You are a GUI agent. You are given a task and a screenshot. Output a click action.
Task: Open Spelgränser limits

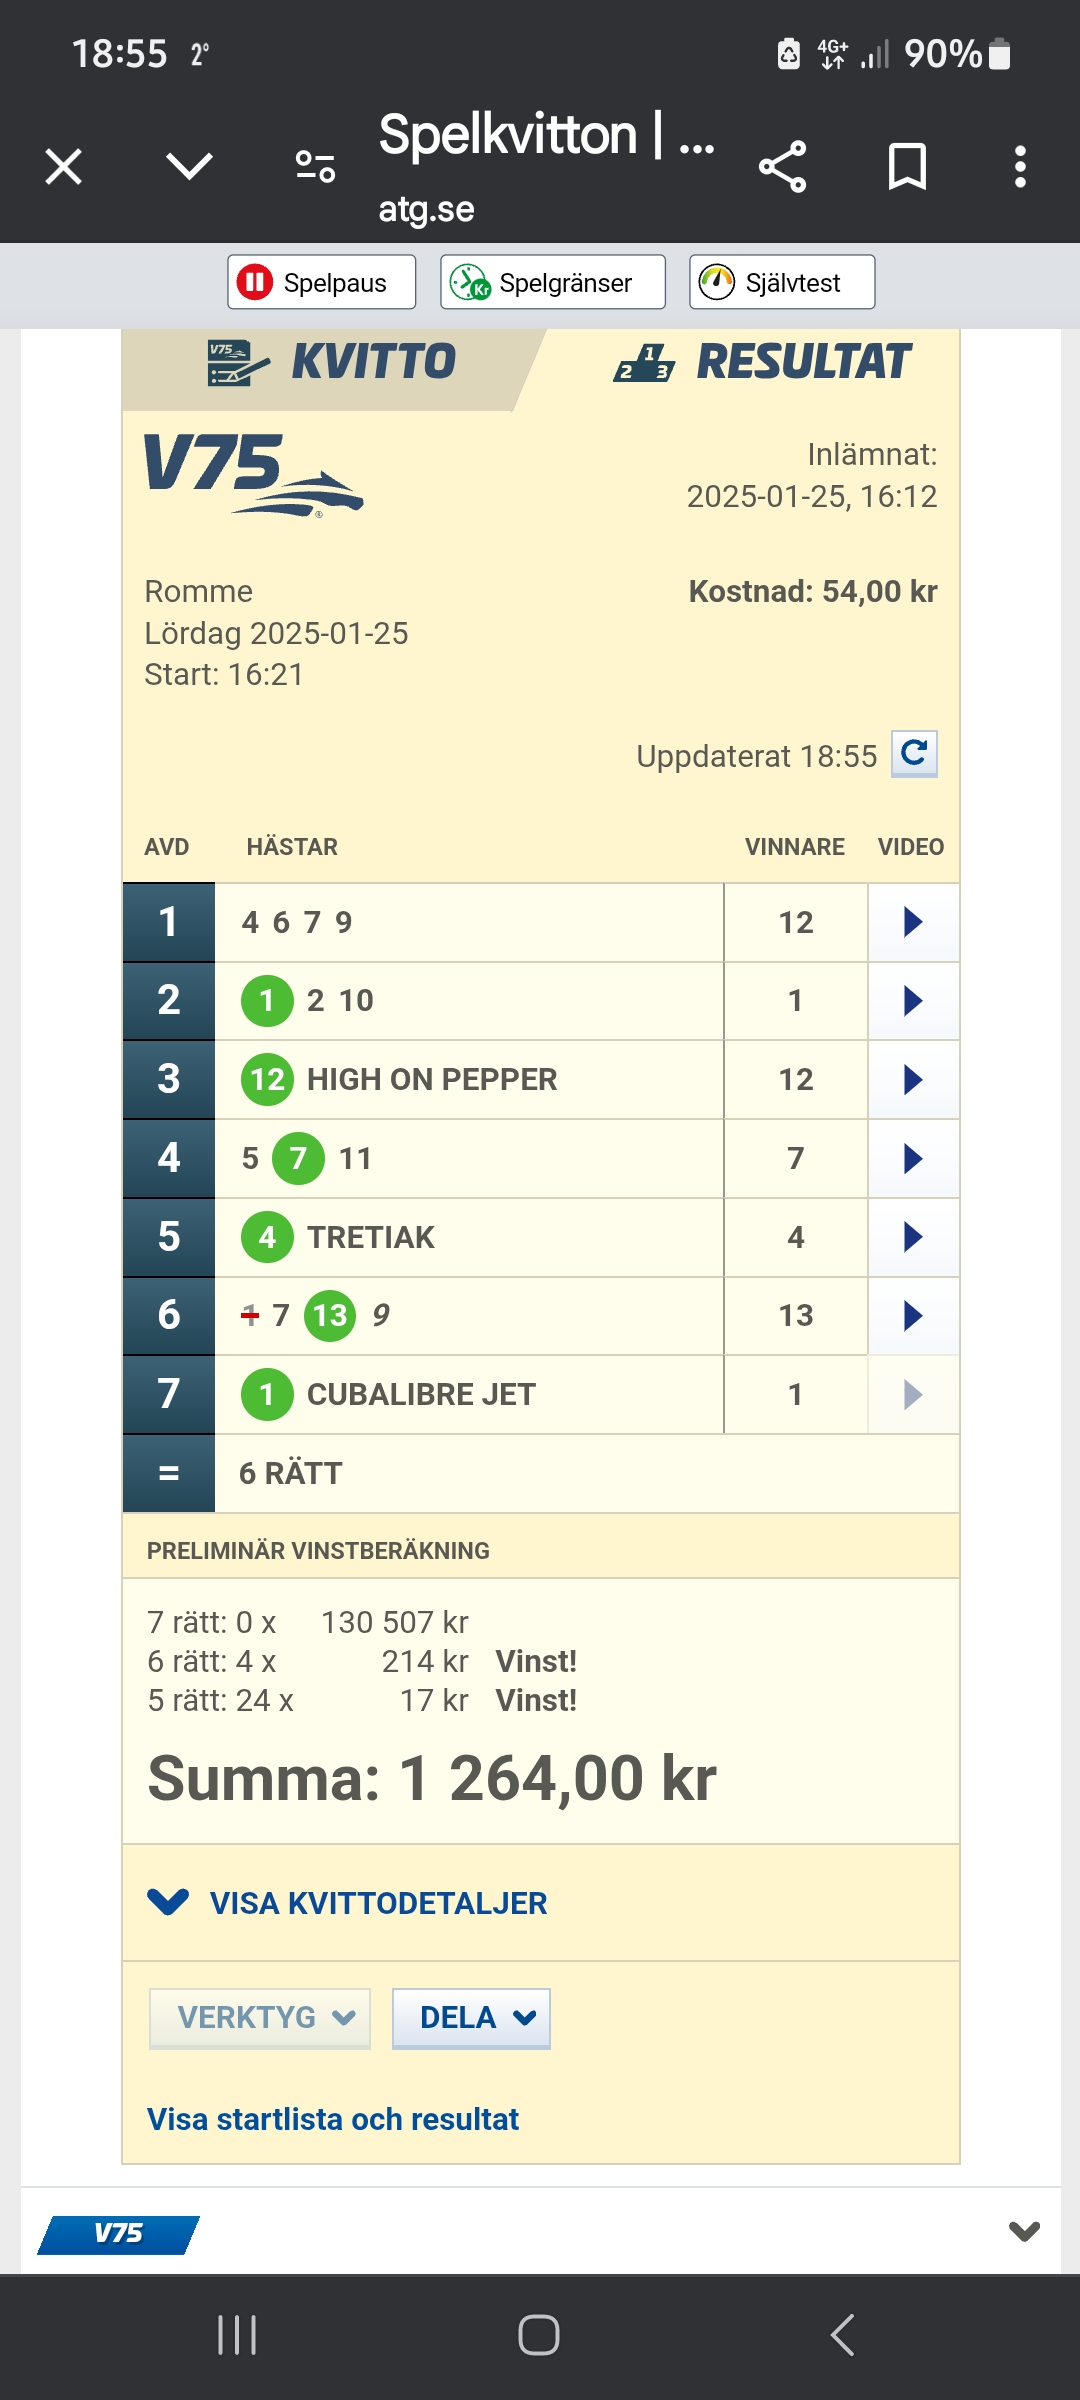(552, 283)
